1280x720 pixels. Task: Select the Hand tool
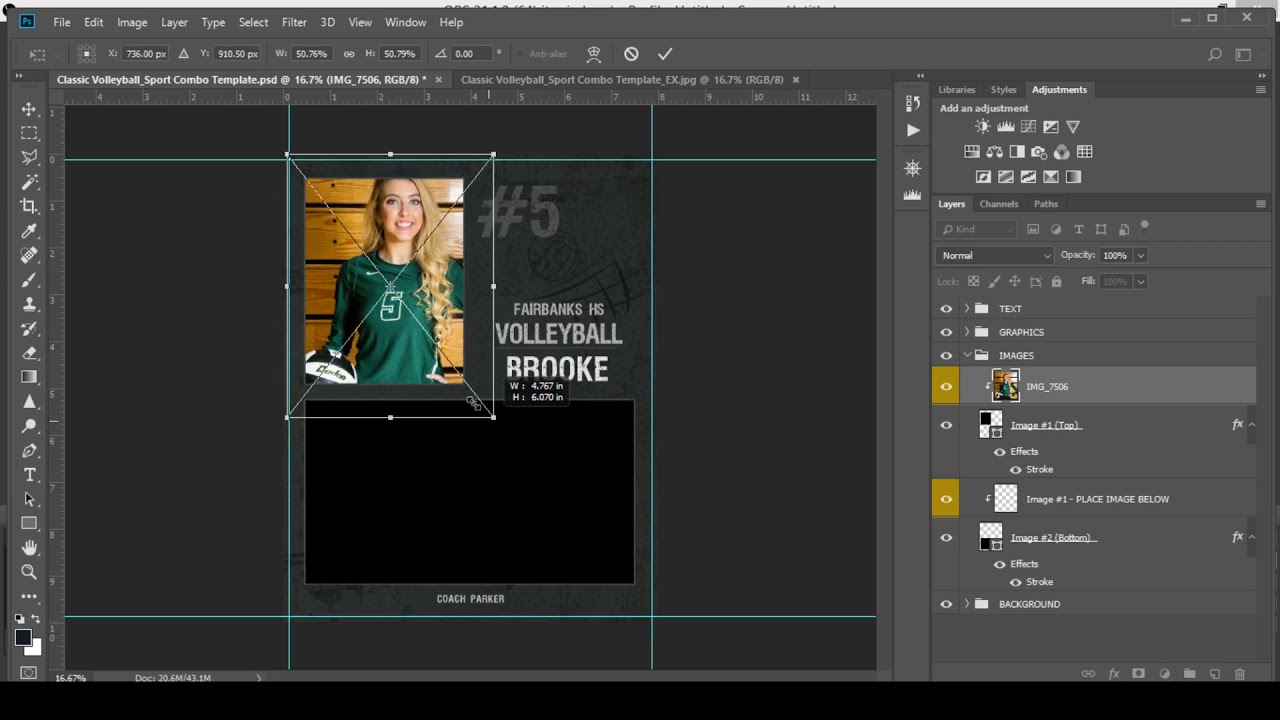tap(29, 547)
